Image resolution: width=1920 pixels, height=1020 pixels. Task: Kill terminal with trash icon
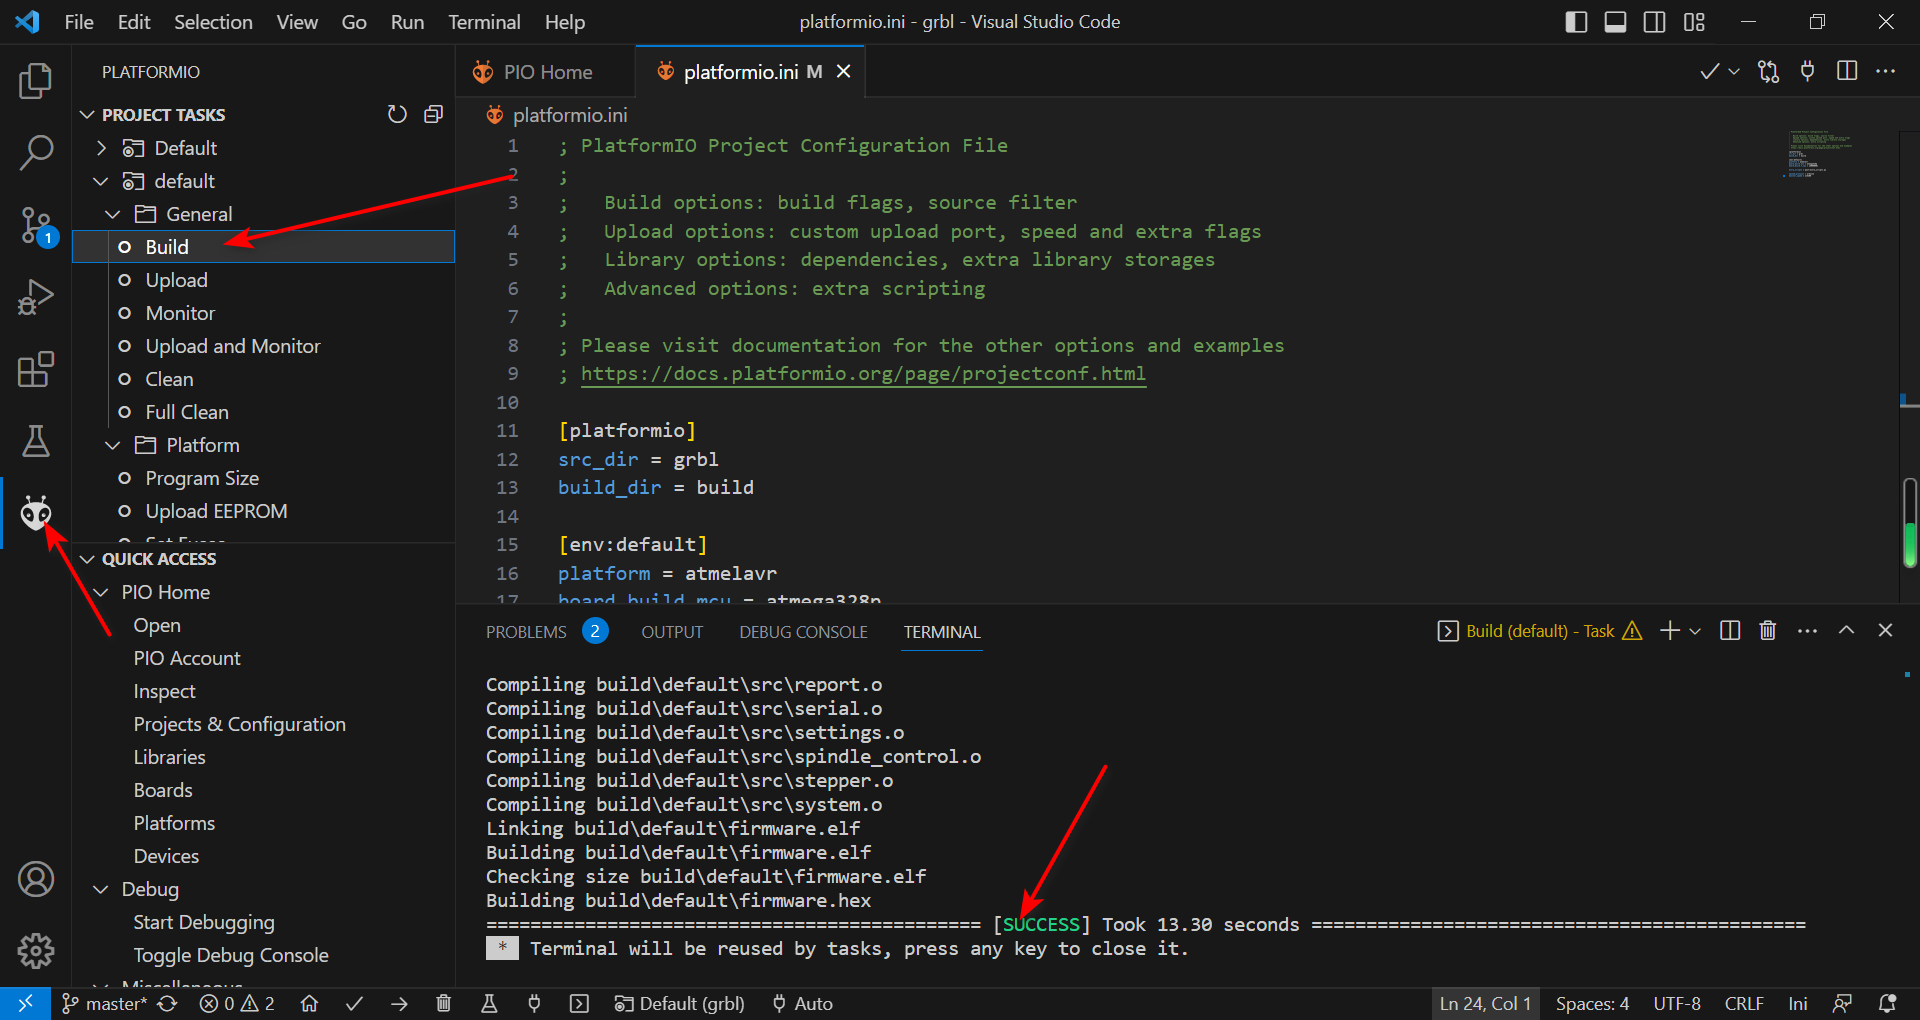tap(1768, 630)
